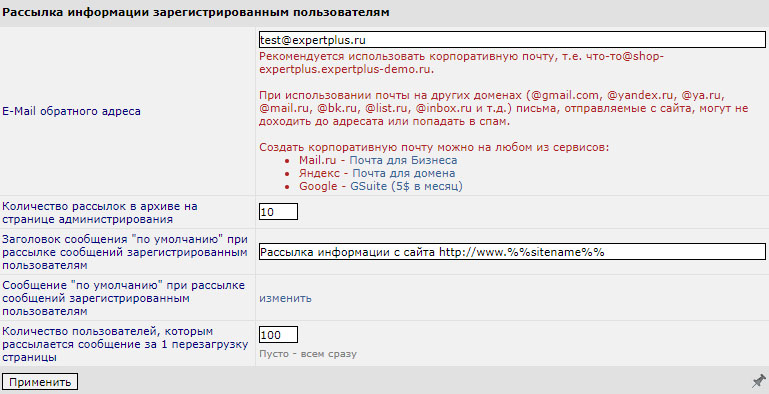769x394 pixels.
Task: Click the label Заголовок сообщения "по умолчанию"
Action: pos(125,252)
